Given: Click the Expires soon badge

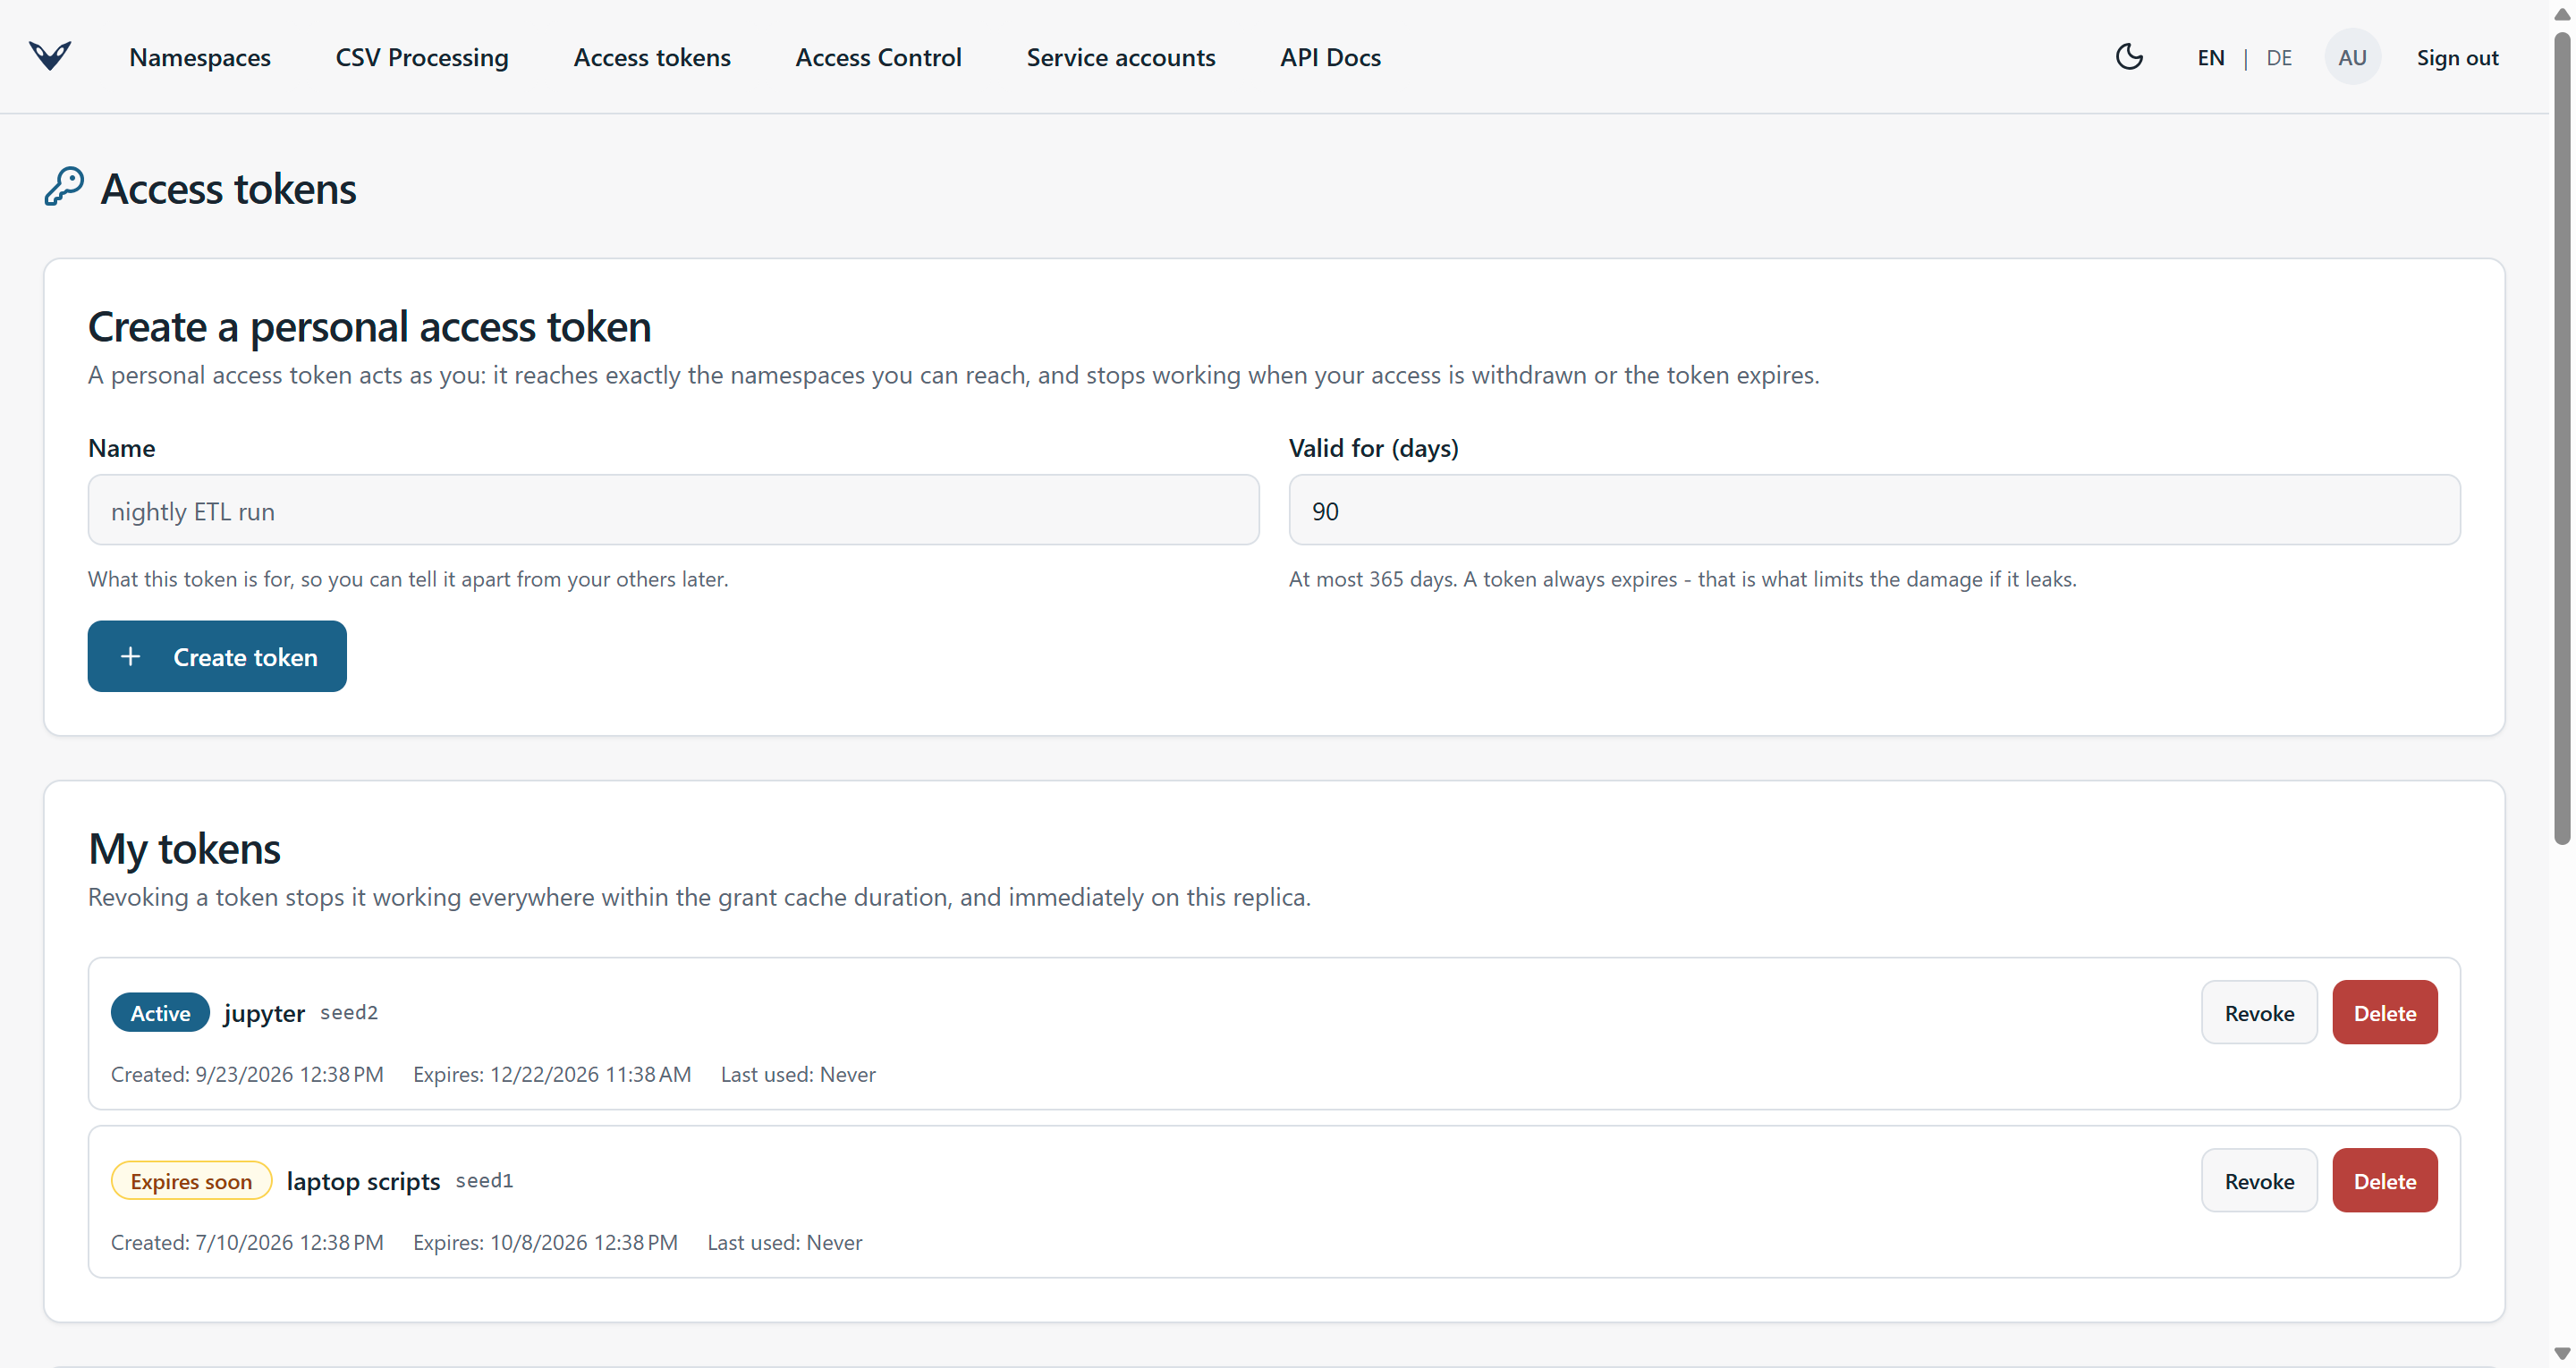Looking at the screenshot, I should pyautogui.click(x=191, y=1180).
